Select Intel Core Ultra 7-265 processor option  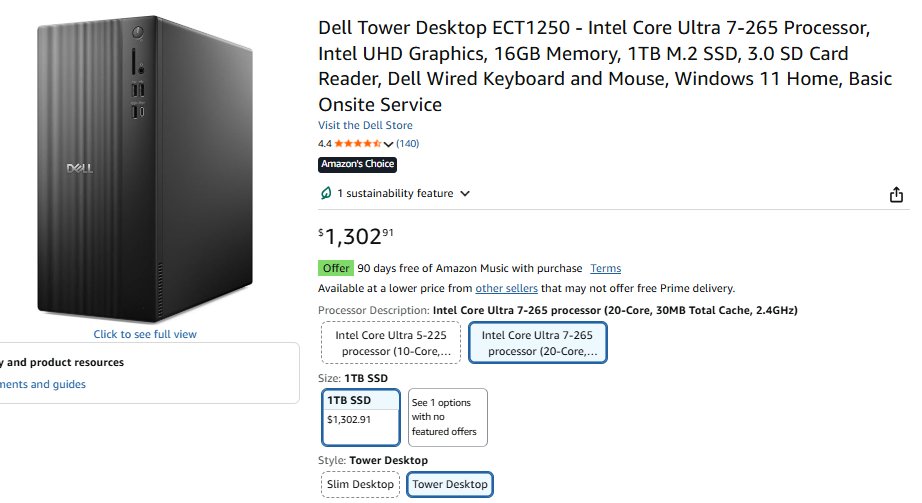(x=537, y=343)
